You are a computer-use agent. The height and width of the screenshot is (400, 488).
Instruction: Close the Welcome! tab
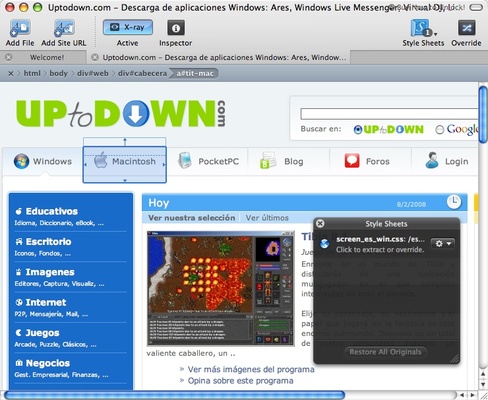(x=9, y=57)
